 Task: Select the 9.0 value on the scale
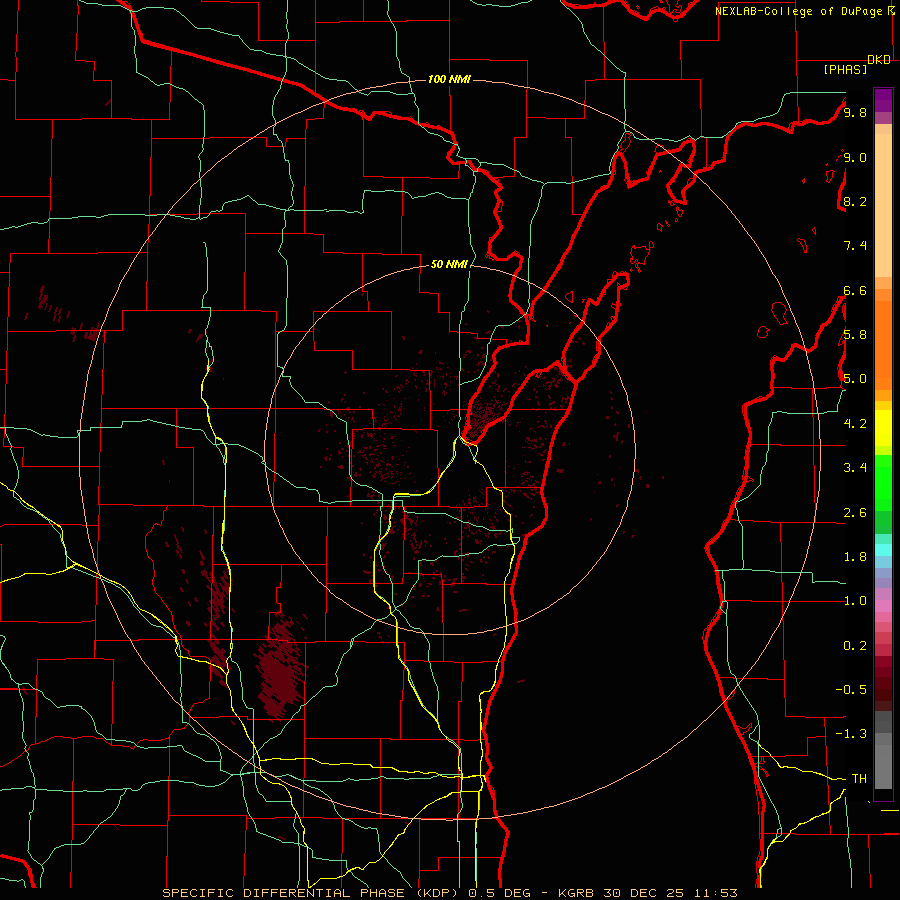coord(855,157)
